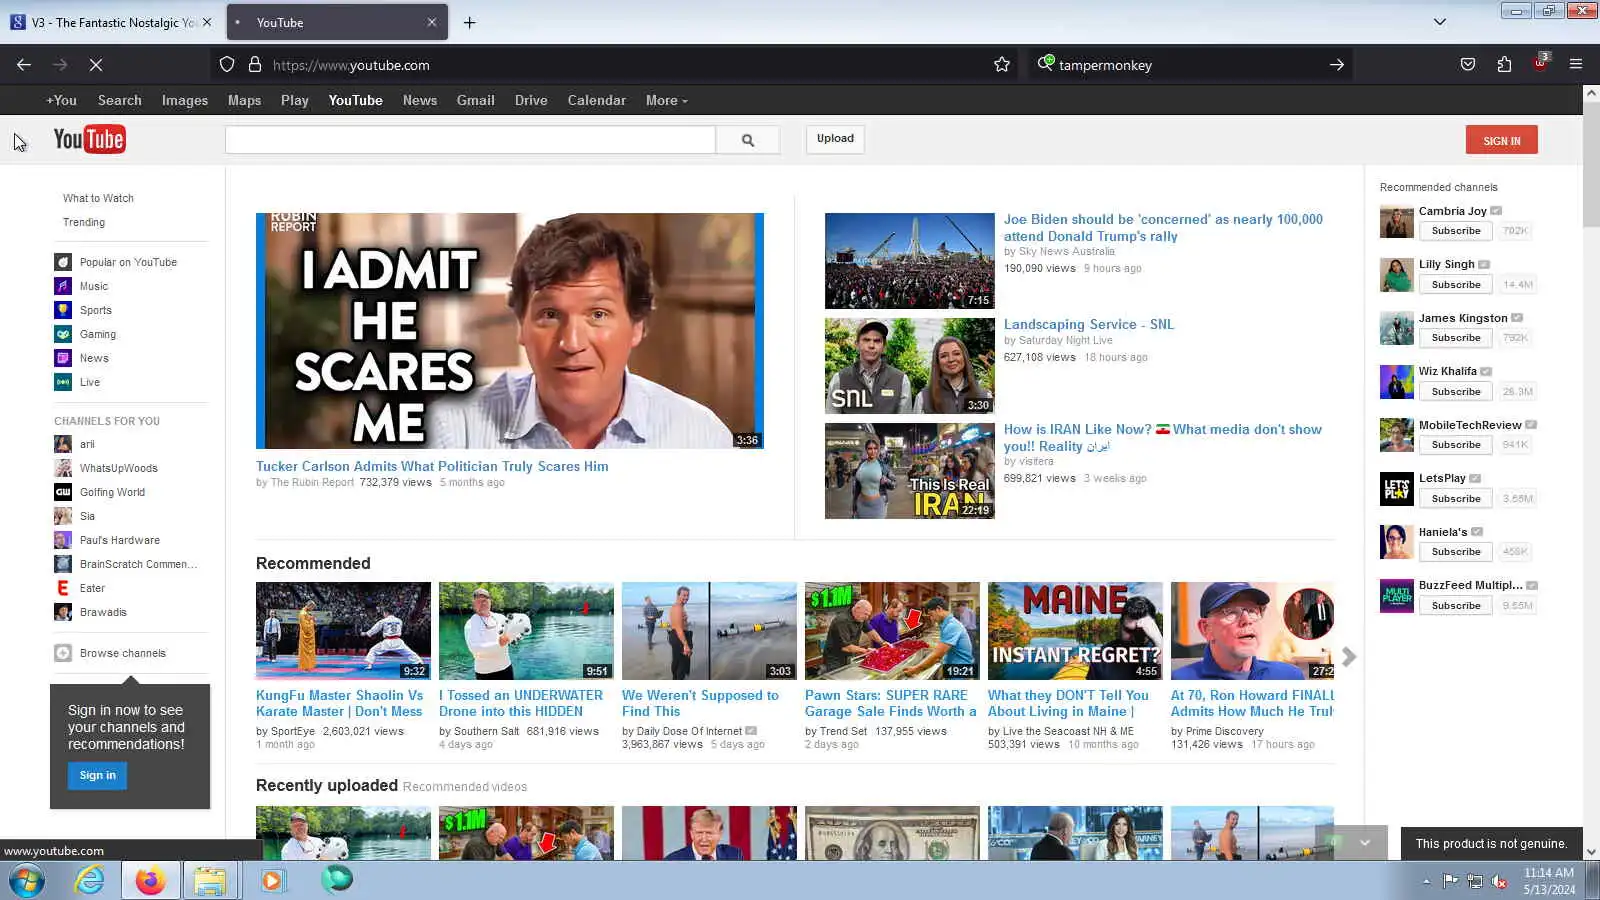Open the Eater channel icon
The height and width of the screenshot is (900, 1600).
point(63,588)
